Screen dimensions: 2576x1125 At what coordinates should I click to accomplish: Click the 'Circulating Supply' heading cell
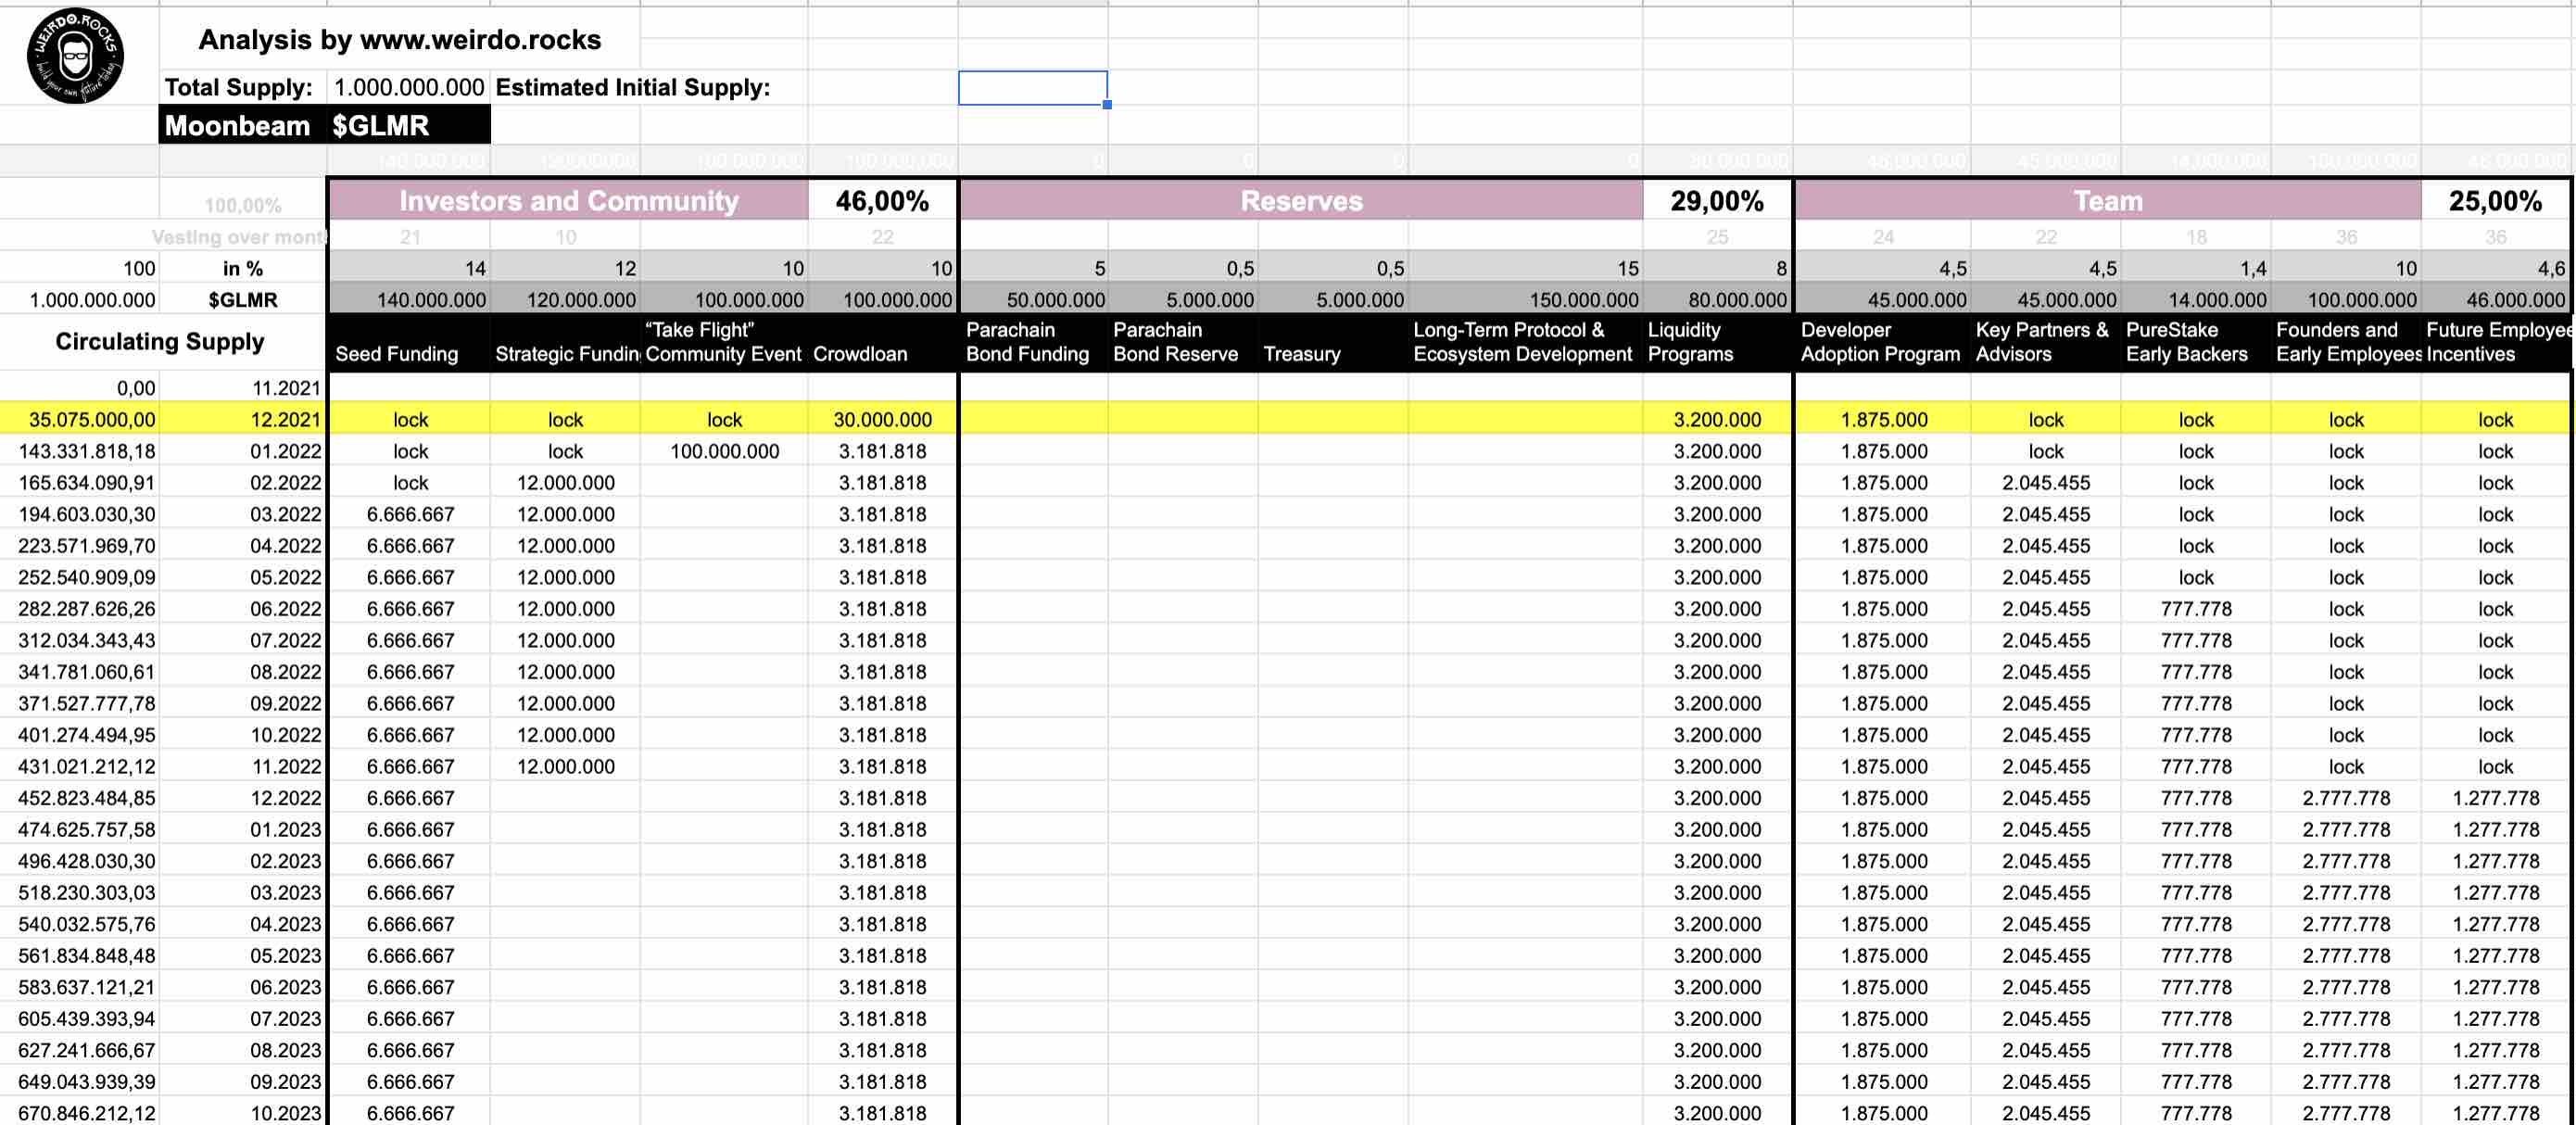click(160, 342)
